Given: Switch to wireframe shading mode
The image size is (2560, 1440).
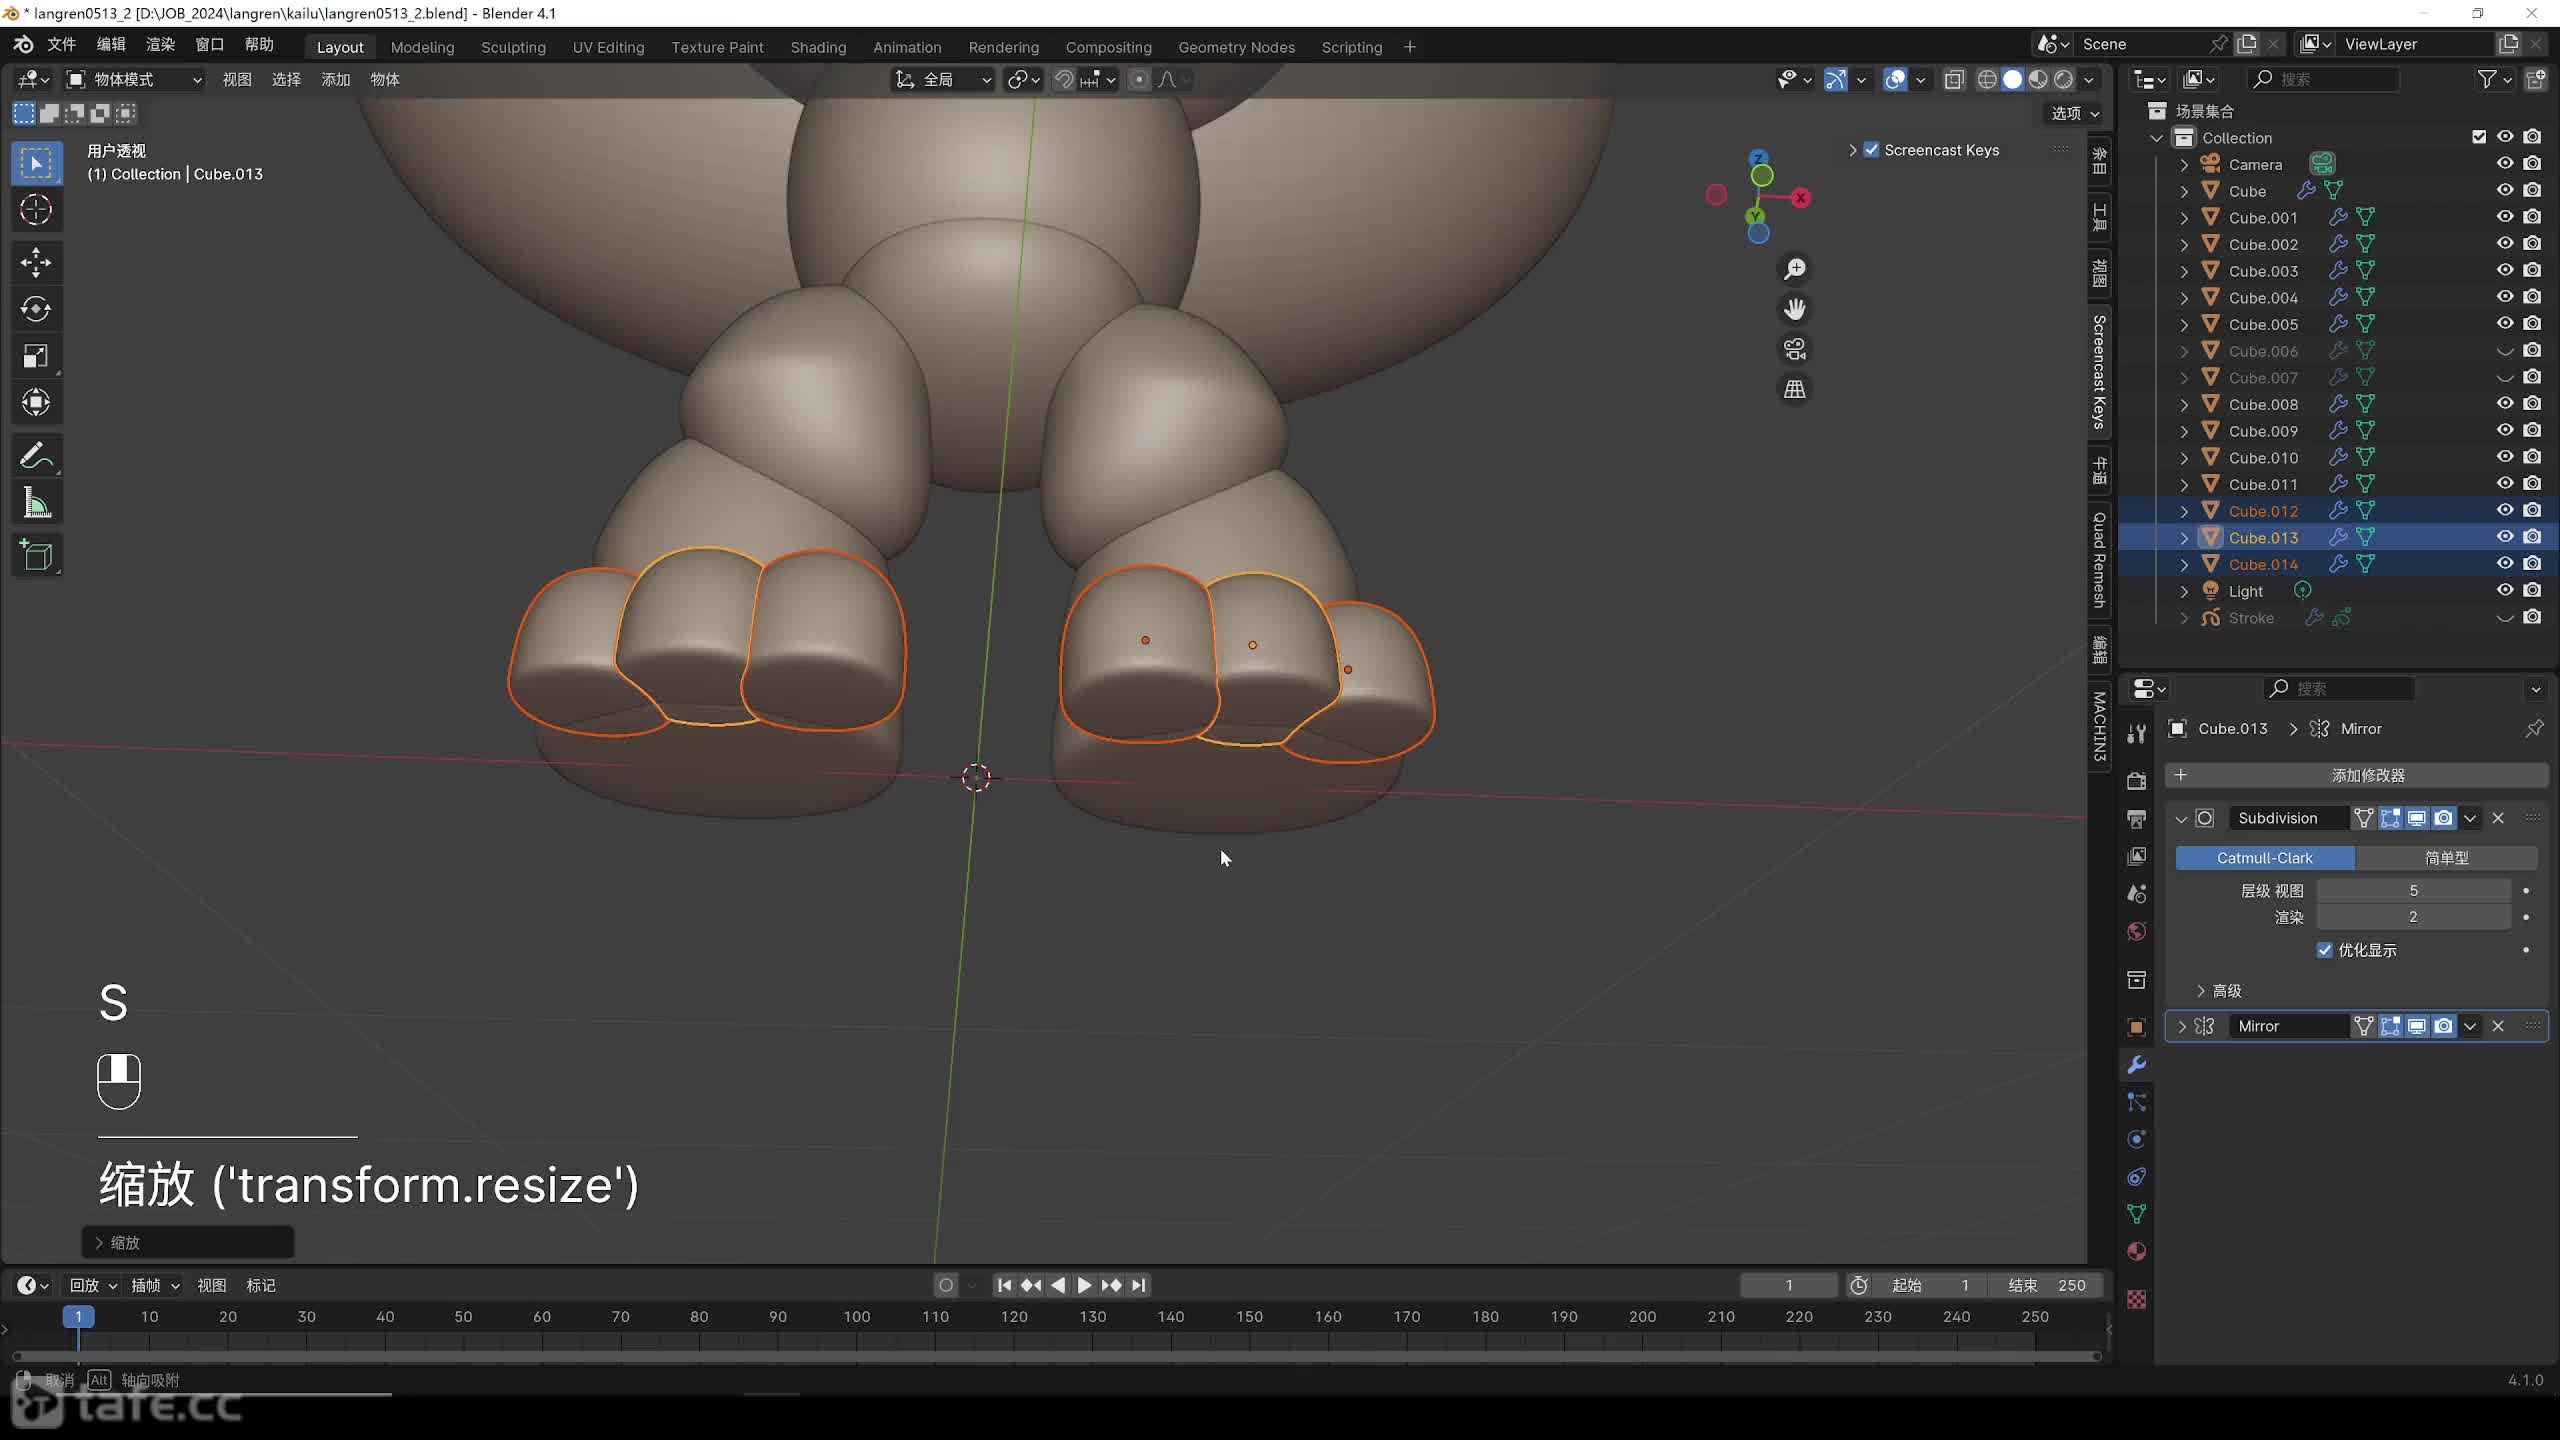Looking at the screenshot, I should pos(1987,79).
